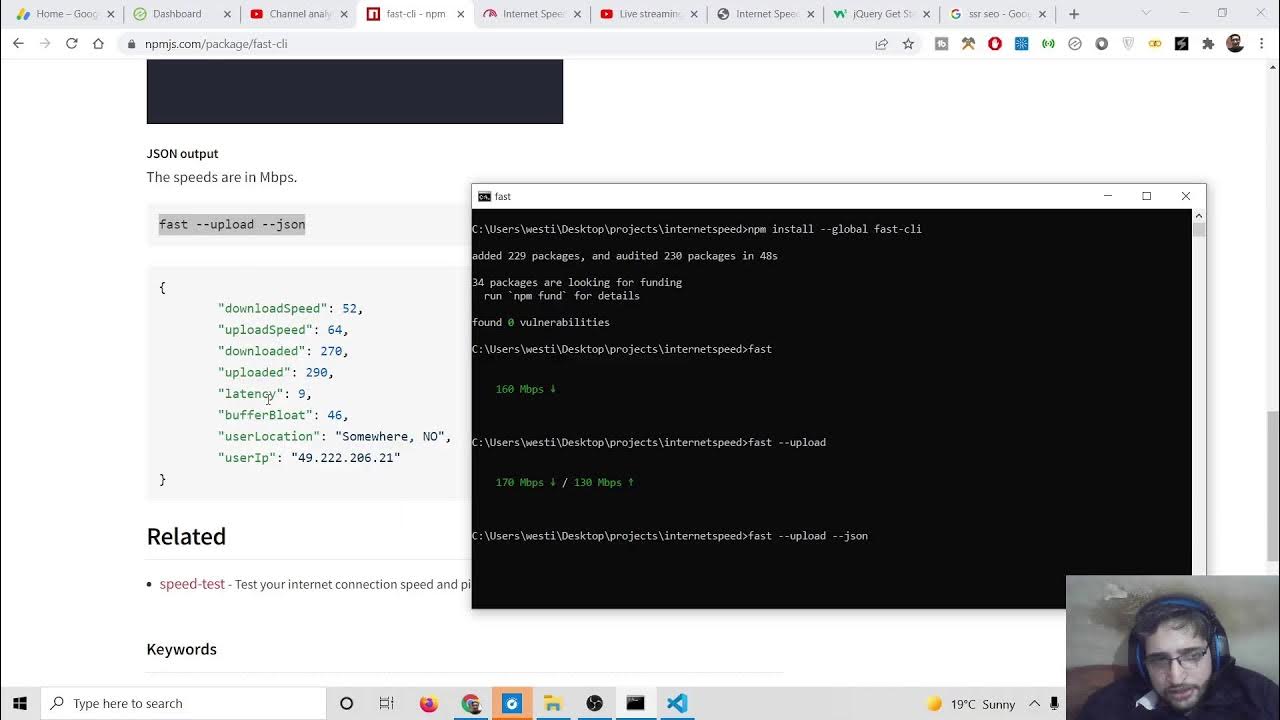
Task: Open Visual Studio Code from the taskbar
Action: point(677,703)
